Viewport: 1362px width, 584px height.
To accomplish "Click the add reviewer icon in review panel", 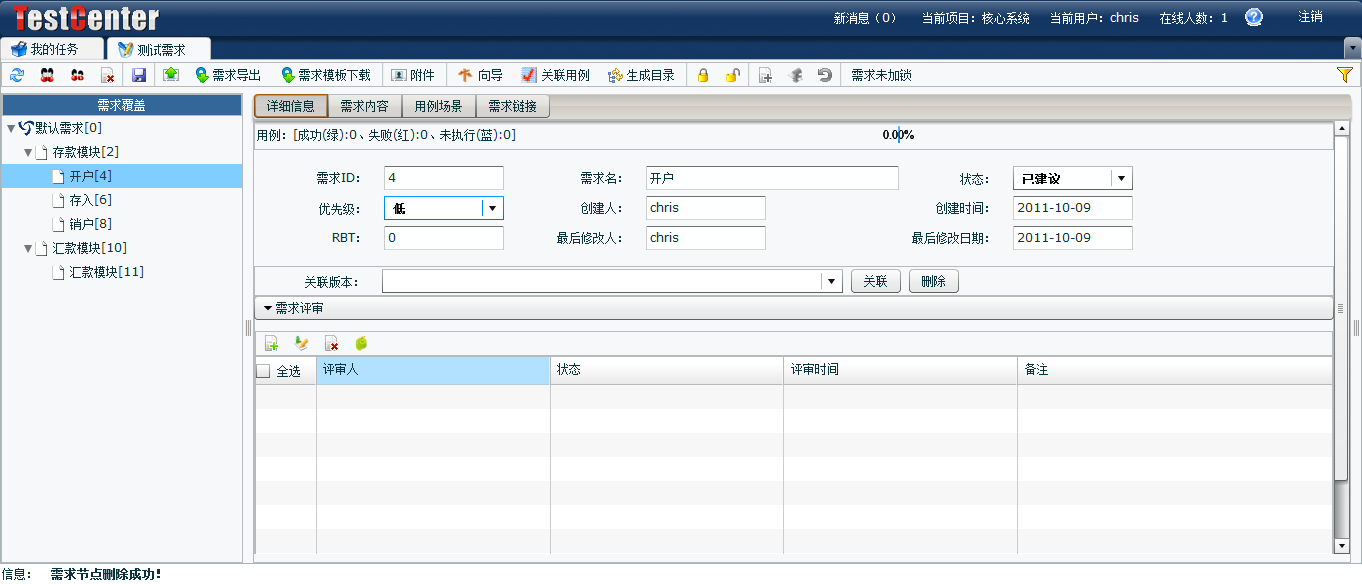I will (x=271, y=343).
